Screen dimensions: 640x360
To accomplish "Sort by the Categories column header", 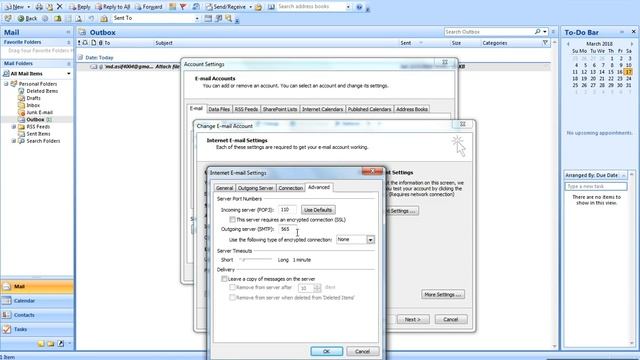I will [x=495, y=43].
